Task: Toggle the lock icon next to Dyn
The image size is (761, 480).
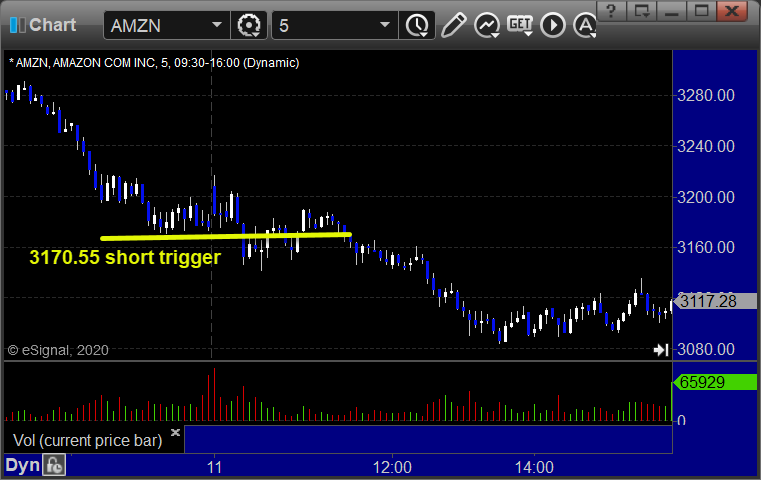Action: tap(54, 465)
